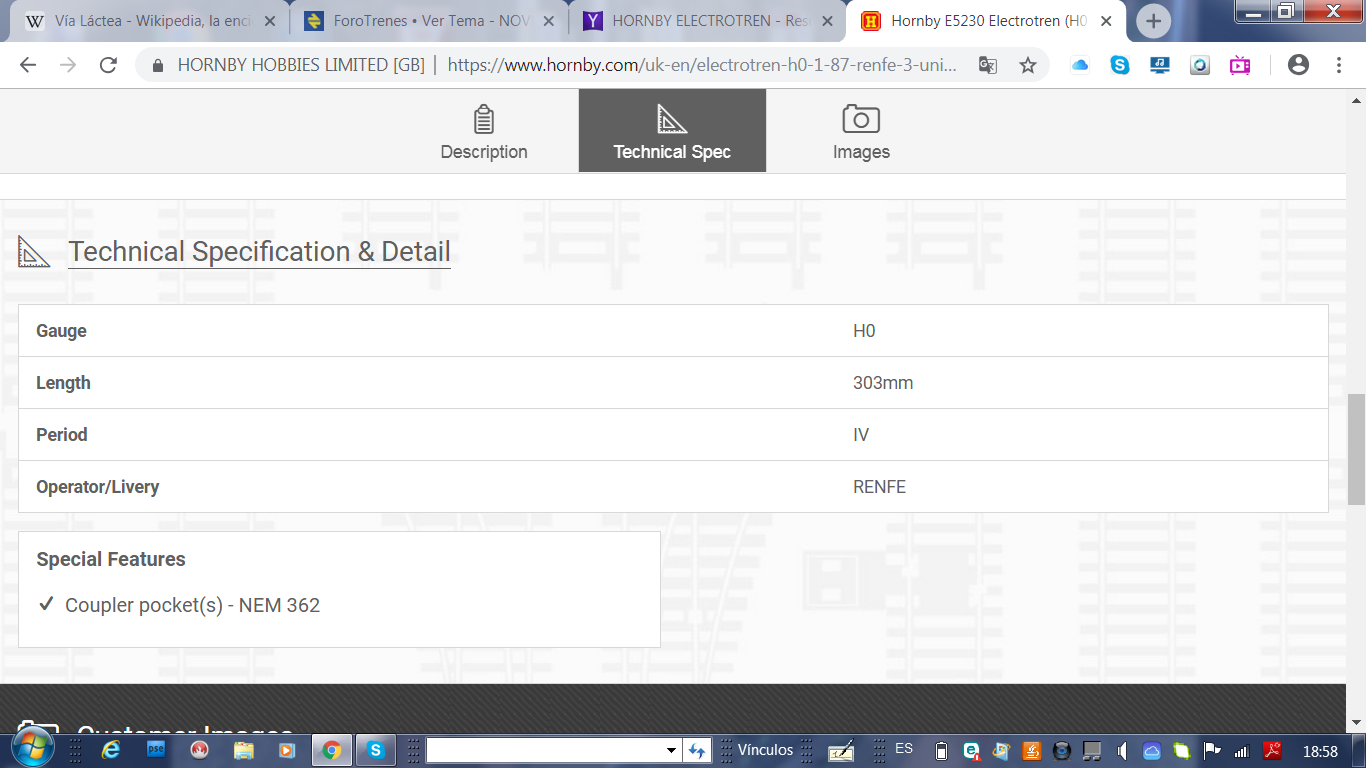The width and height of the screenshot is (1366, 768).
Task: Click the scrollbar down arrow
Action: 1357,722
